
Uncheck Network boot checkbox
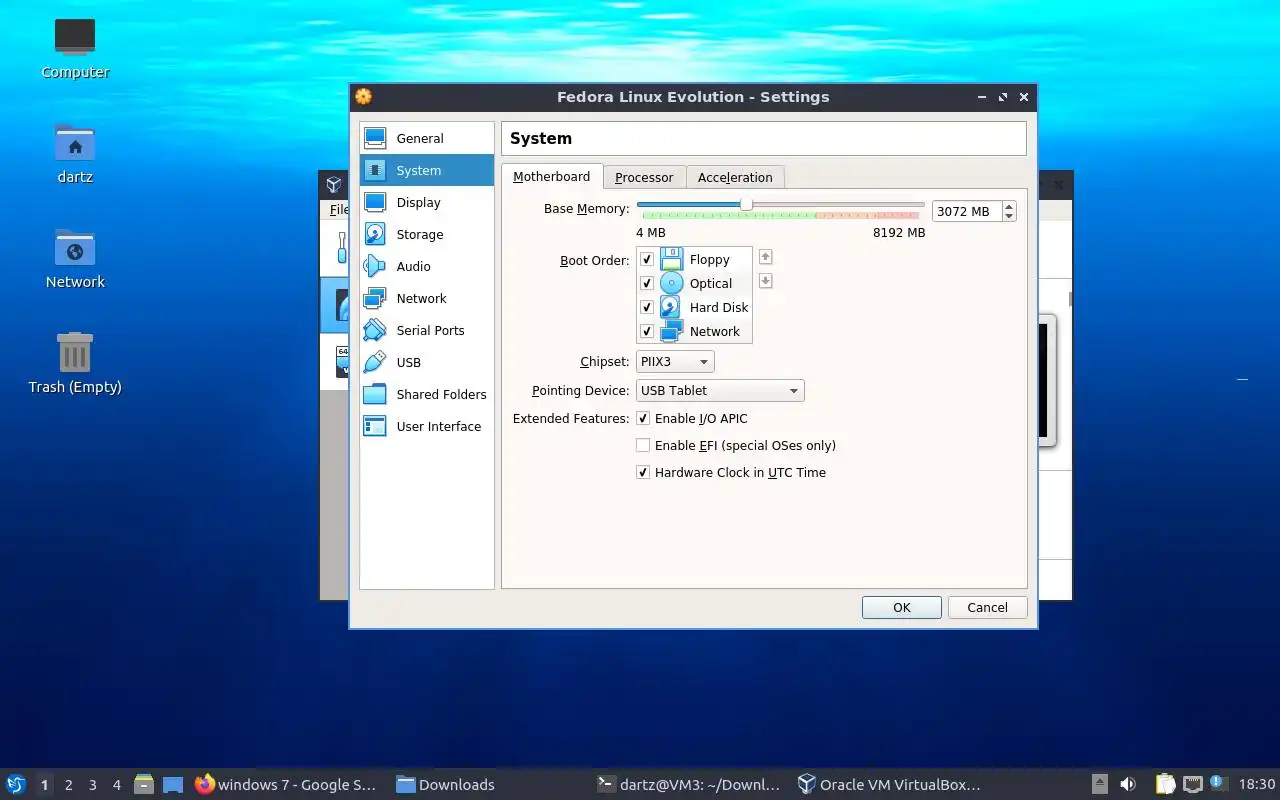(646, 331)
